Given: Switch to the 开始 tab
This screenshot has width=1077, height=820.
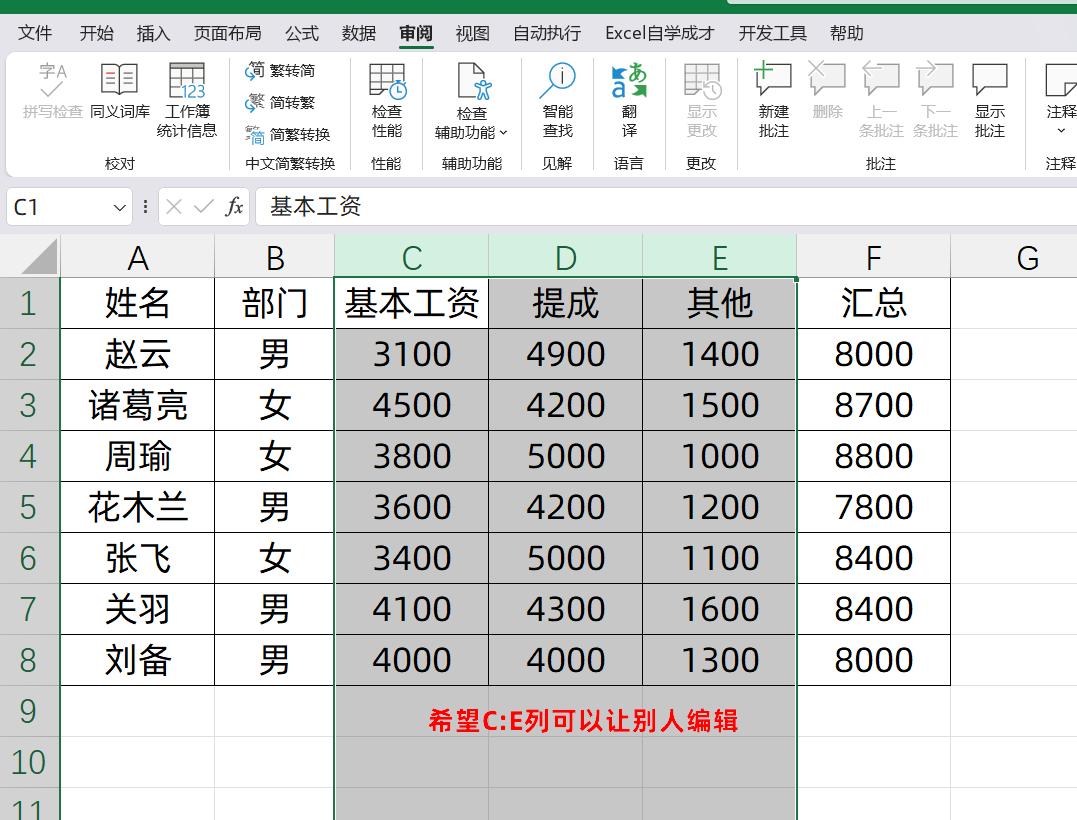Looking at the screenshot, I should pos(97,33).
